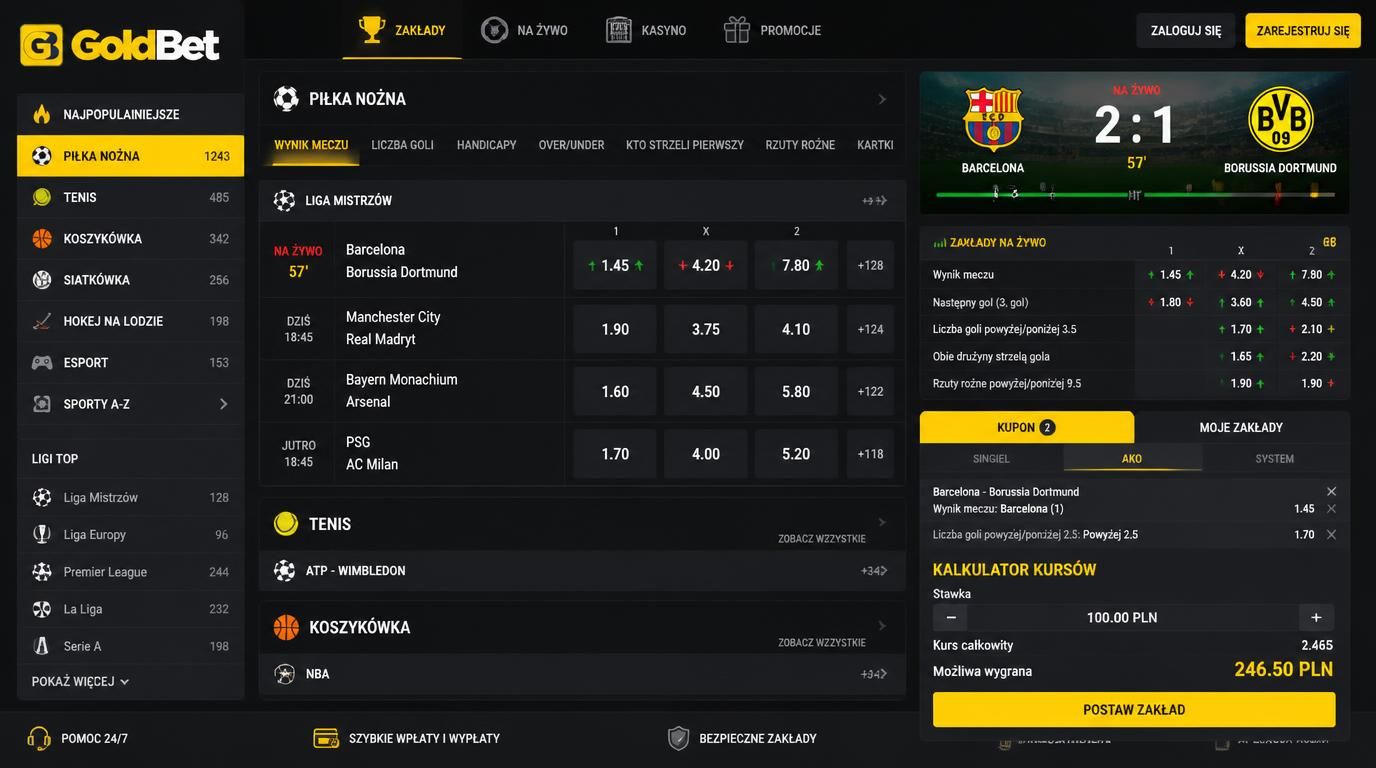Image resolution: width=1376 pixels, height=768 pixels.
Task: Select Najpopularniejsze flame icon
Action: point(41,114)
